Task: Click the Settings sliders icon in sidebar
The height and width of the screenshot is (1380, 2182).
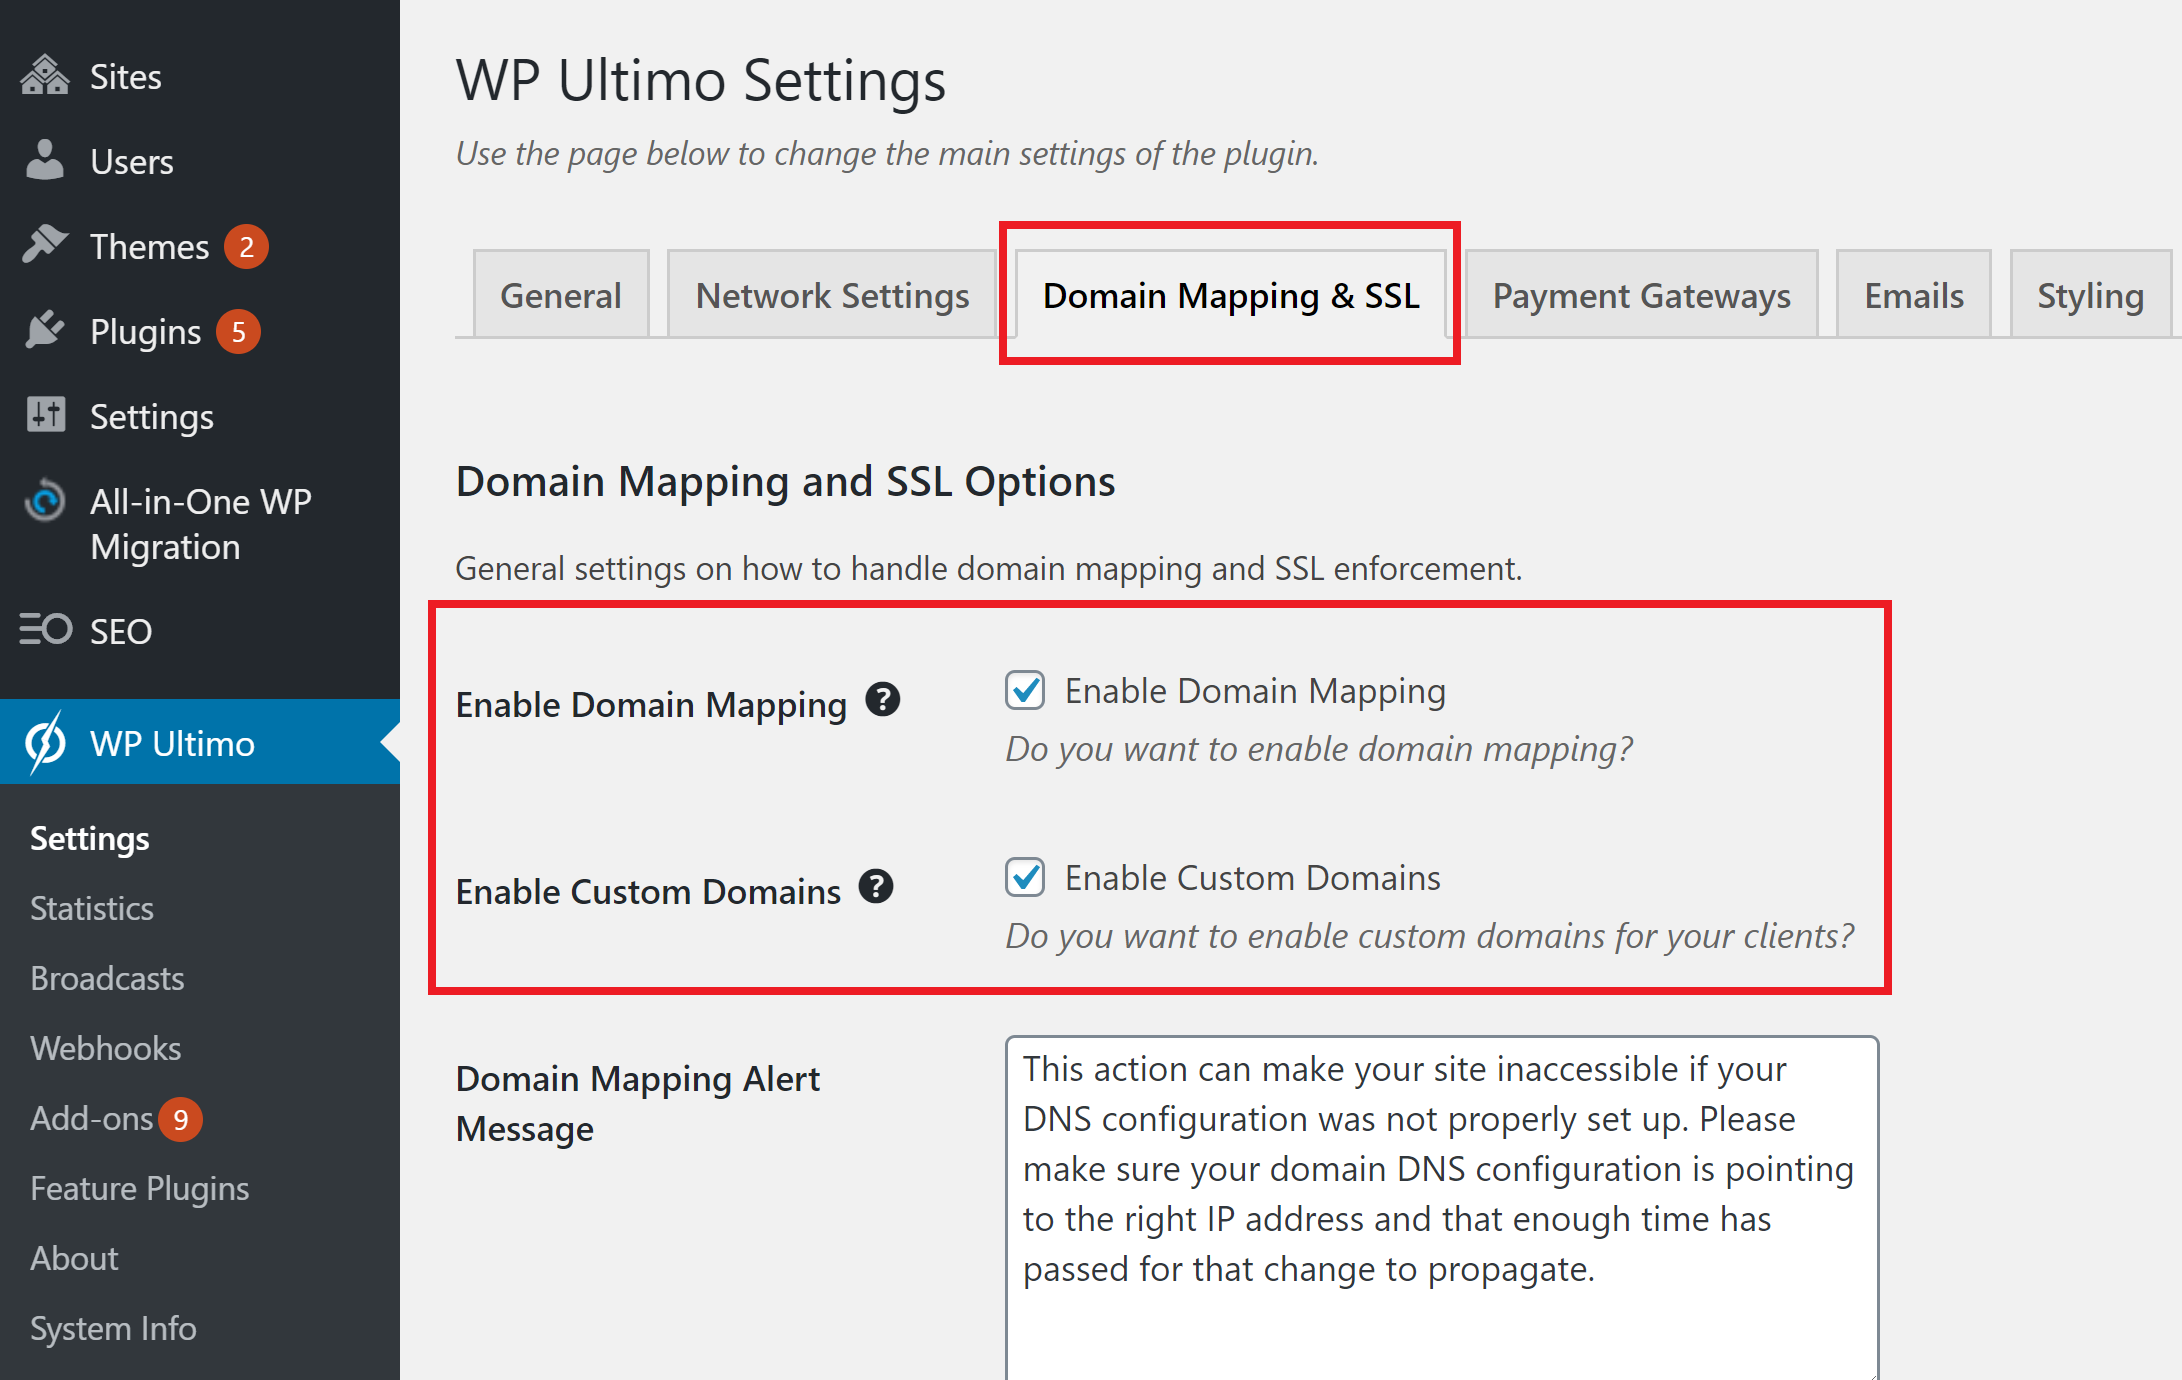Action: (x=46, y=415)
